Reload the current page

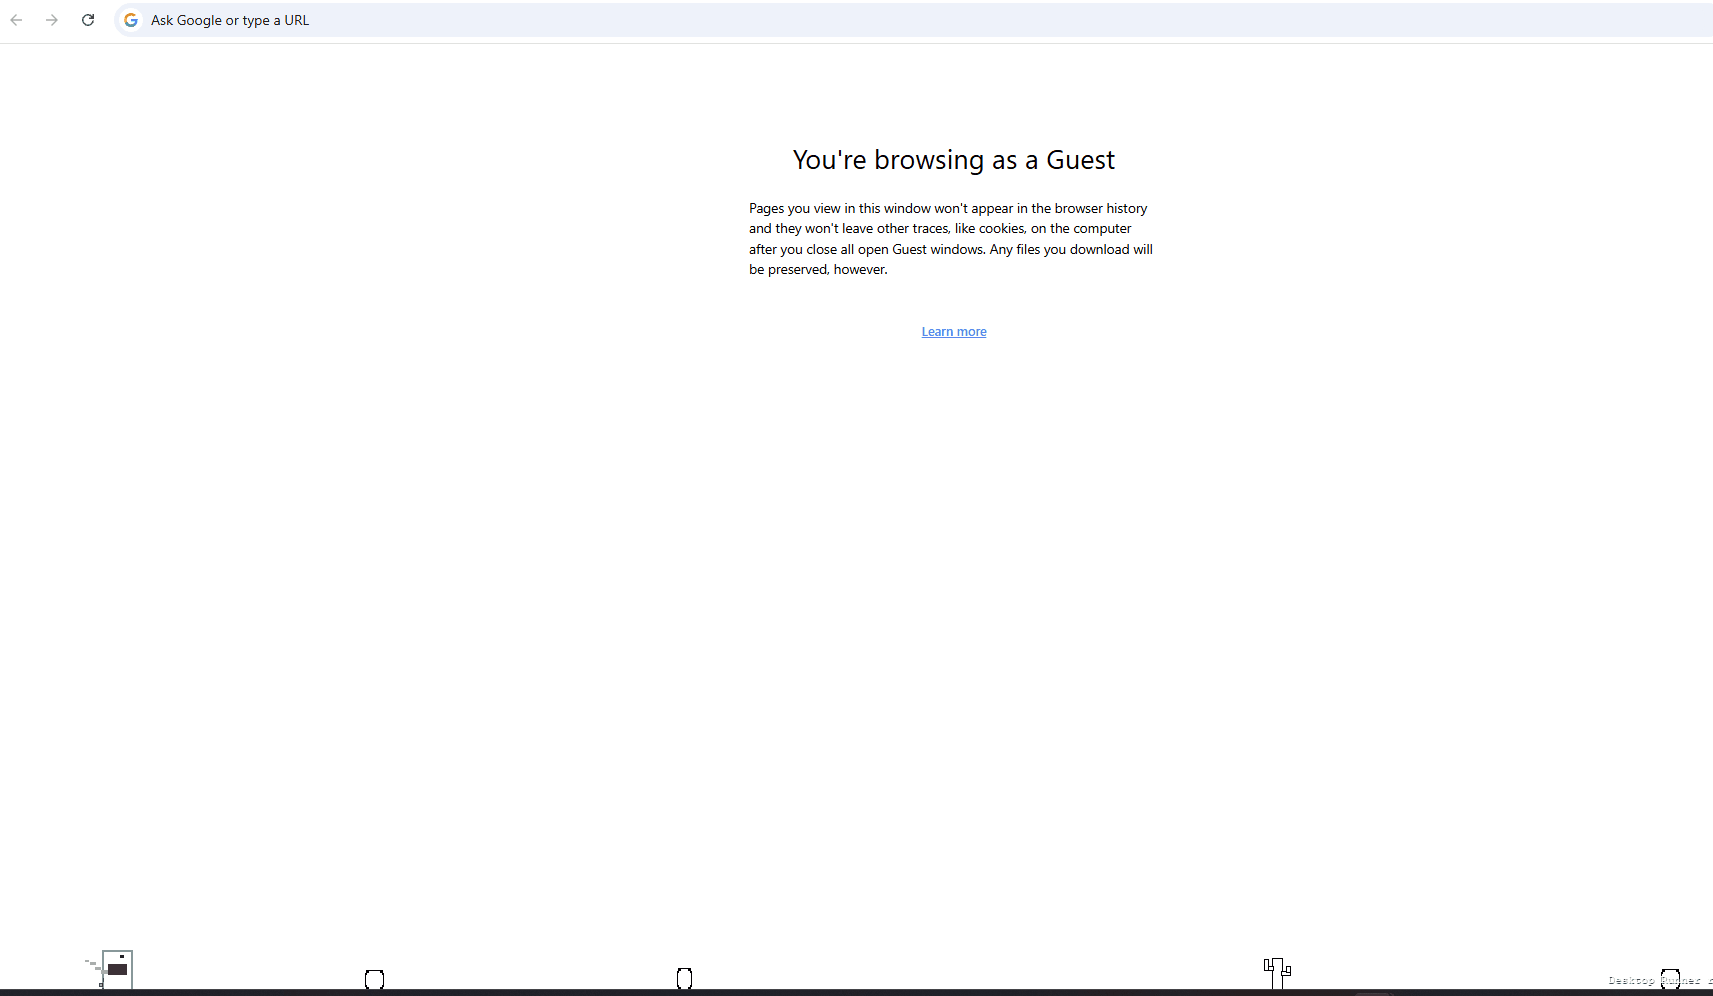(x=88, y=20)
